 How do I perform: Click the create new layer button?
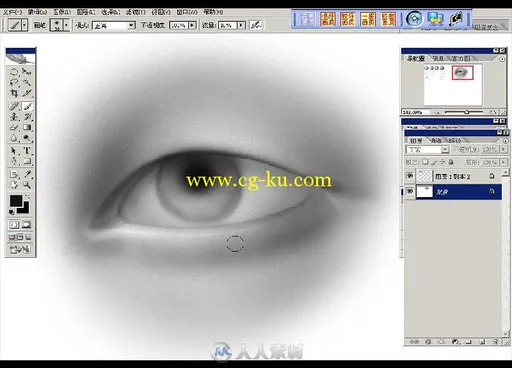point(482,342)
